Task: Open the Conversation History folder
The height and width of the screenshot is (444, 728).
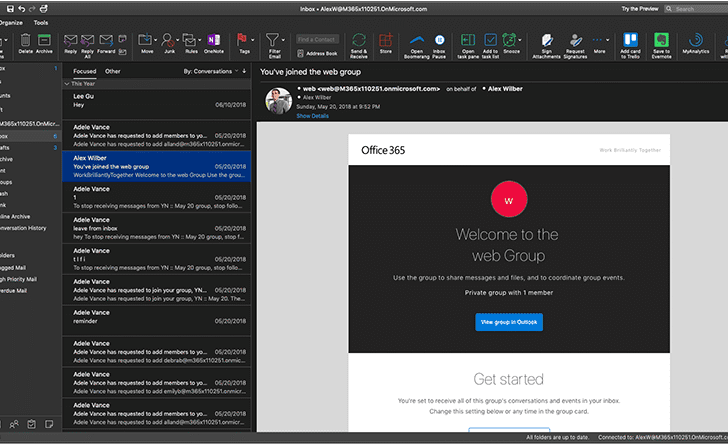Action: tap(23, 228)
